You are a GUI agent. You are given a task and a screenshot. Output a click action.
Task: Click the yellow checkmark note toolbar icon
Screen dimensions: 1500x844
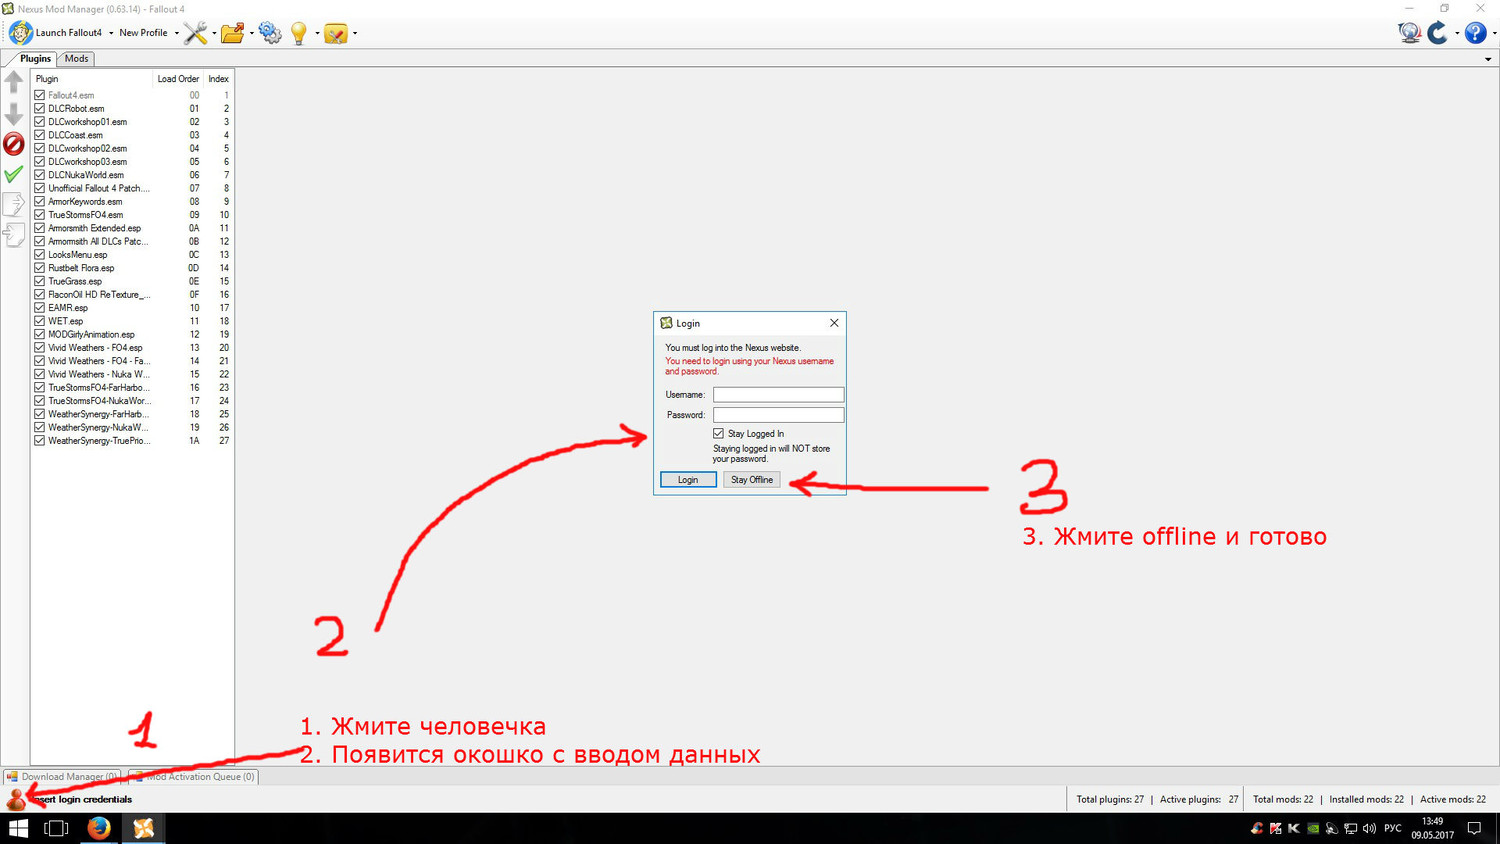tap(336, 33)
